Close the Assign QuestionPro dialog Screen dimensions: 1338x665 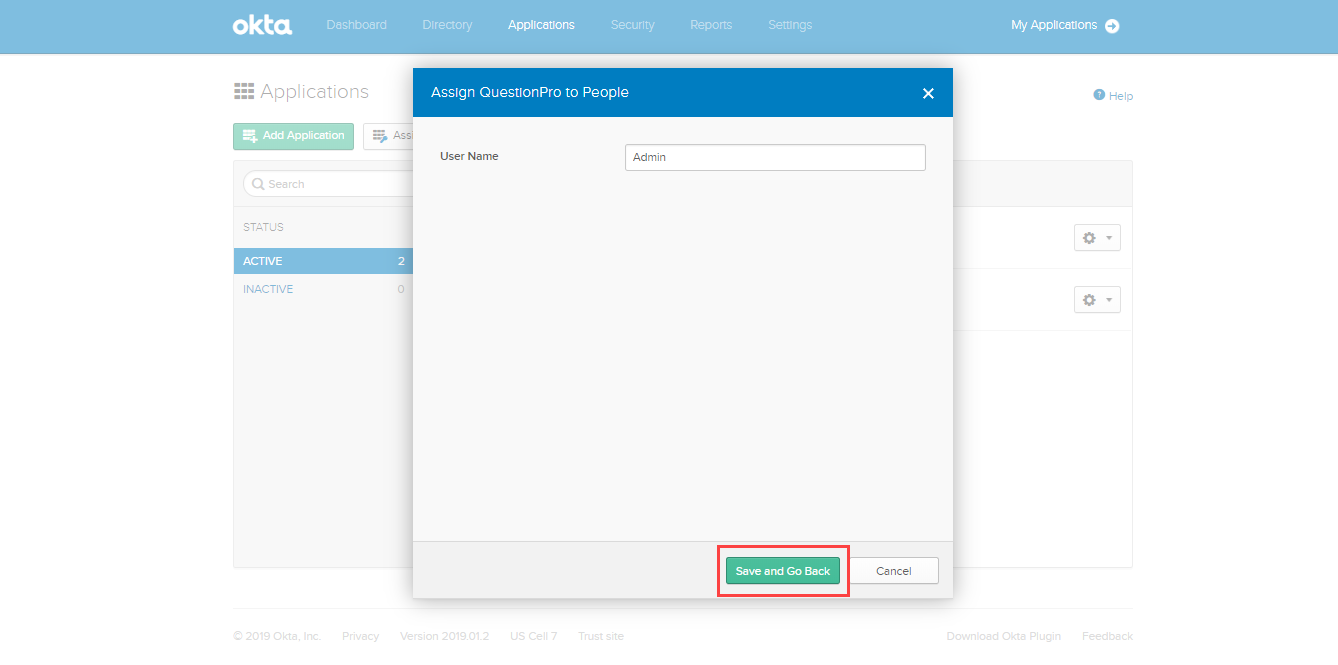point(928,93)
